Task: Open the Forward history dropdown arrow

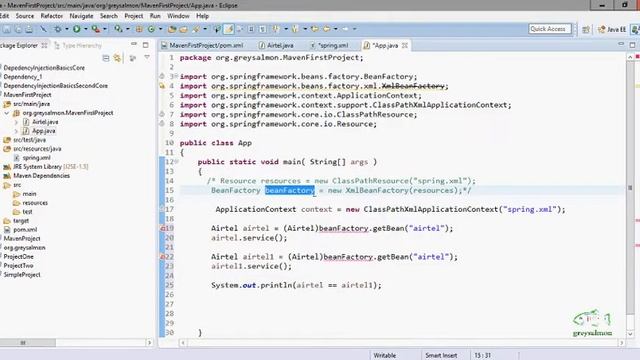Action: coord(354,29)
